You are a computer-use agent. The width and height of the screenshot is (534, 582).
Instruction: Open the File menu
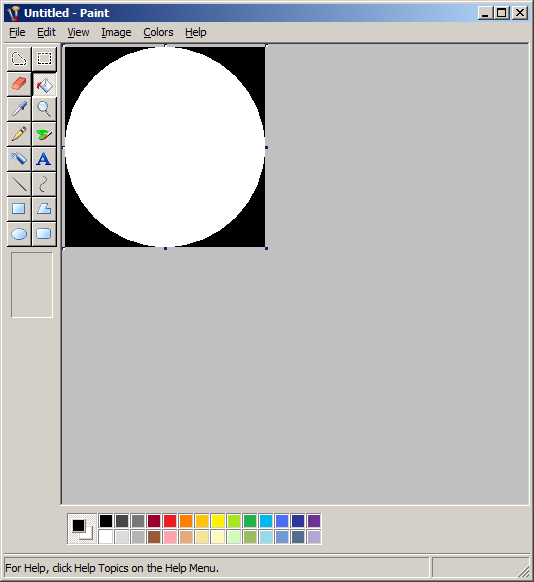(17, 32)
